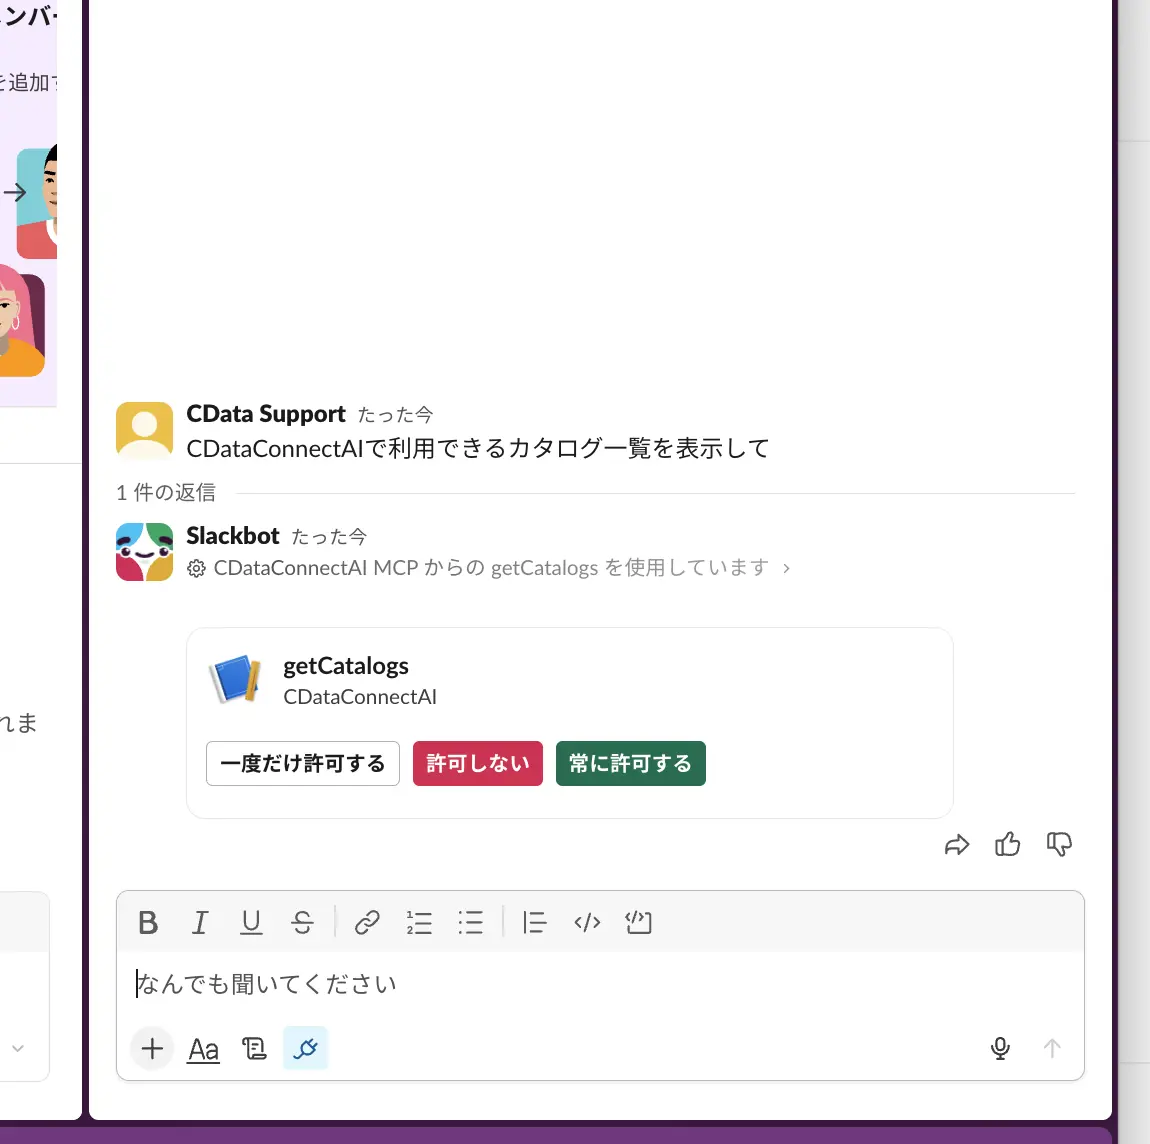Open the plus attachment menu
1150x1144 pixels.
[x=152, y=1049]
